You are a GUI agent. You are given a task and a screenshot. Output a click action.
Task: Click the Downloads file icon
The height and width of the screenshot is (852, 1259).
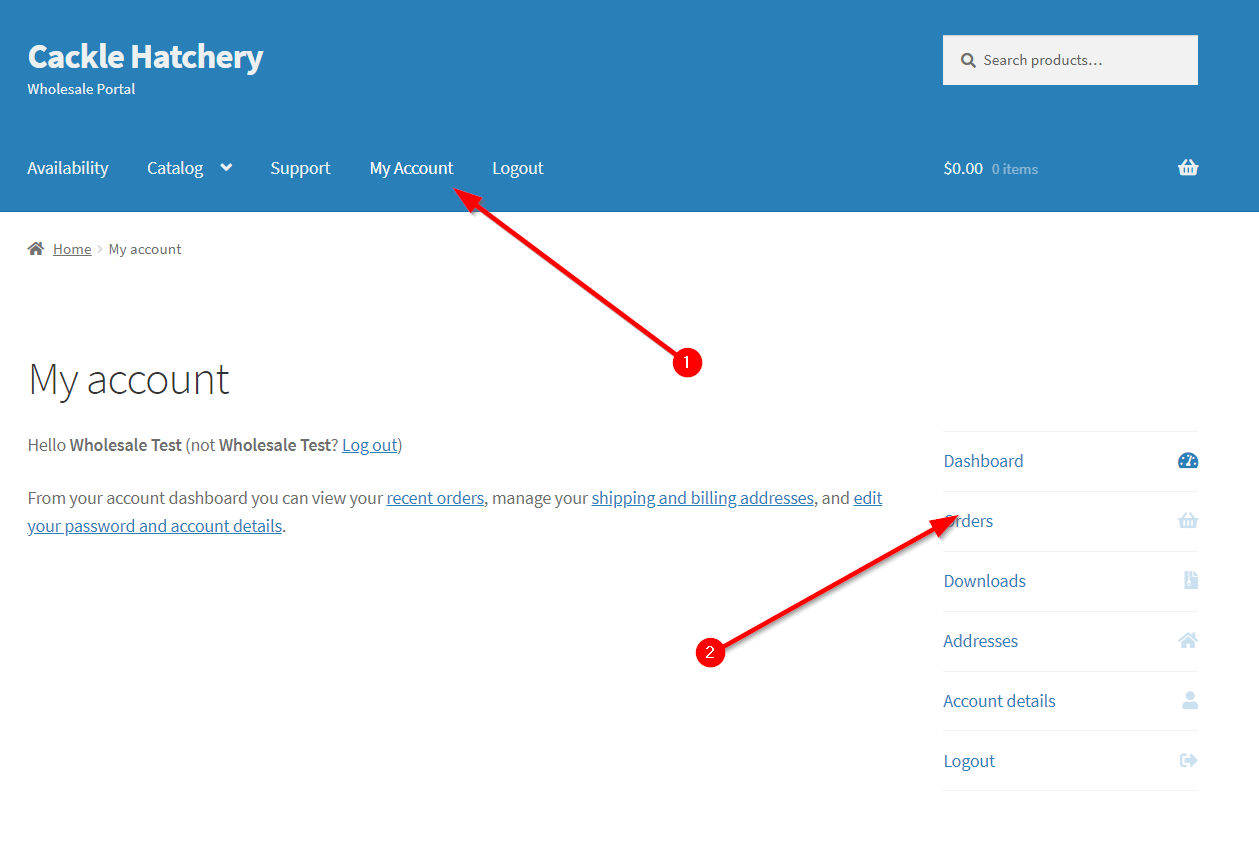(1190, 581)
